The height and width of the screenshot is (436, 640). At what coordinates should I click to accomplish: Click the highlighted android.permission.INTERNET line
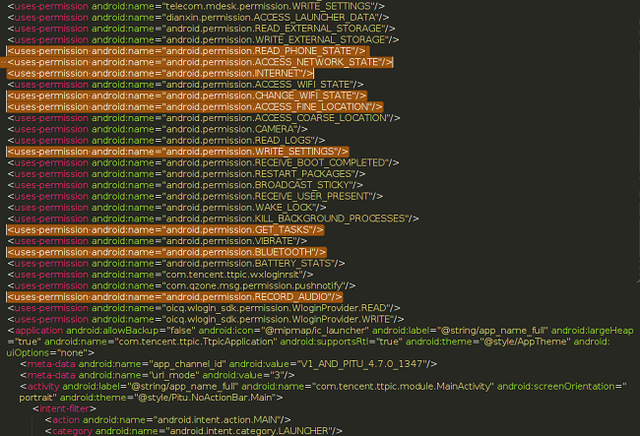160,73
